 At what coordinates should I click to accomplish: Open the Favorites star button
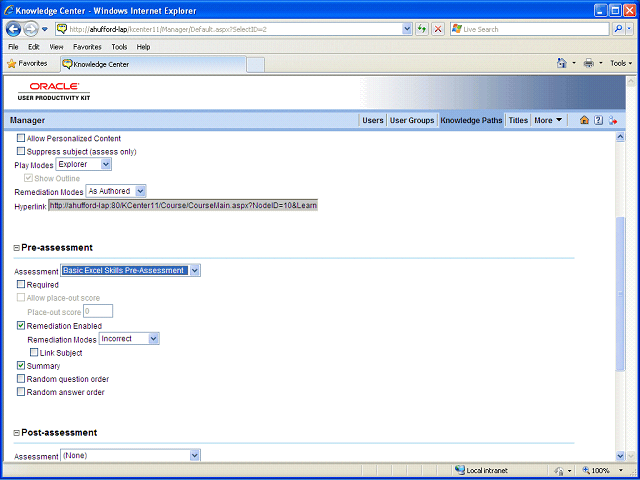coord(27,64)
